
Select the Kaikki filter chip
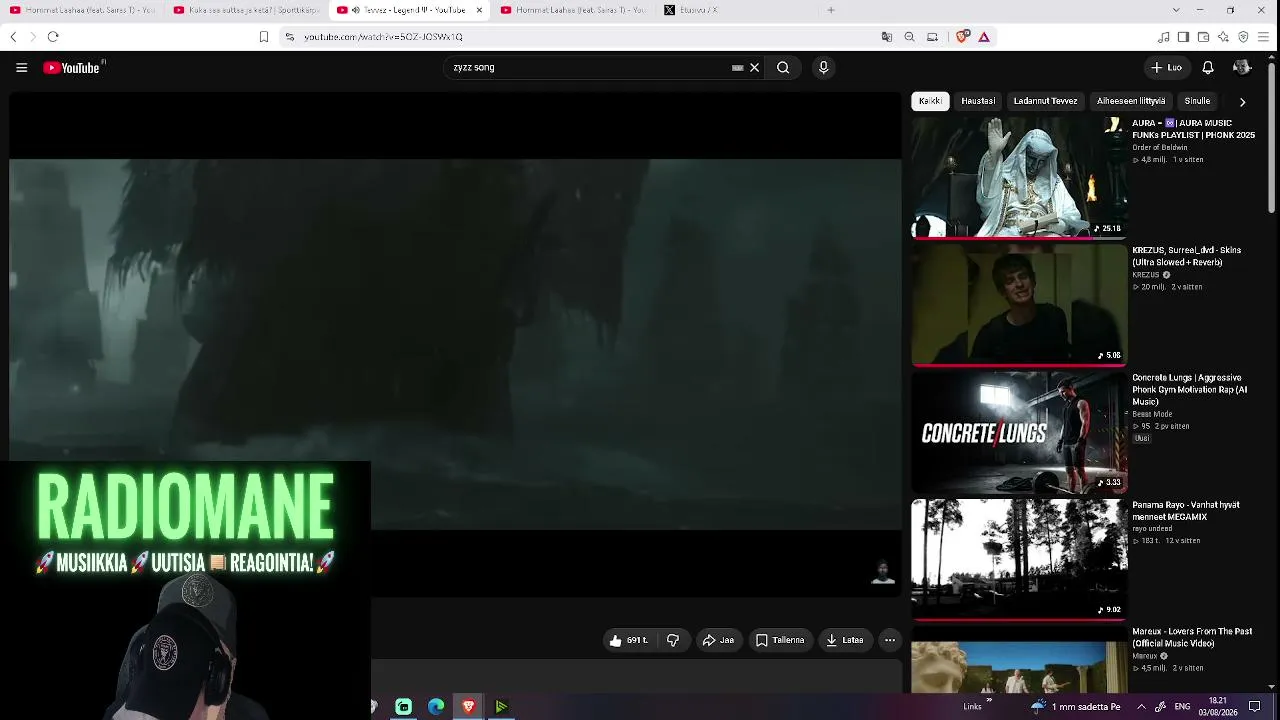(930, 101)
